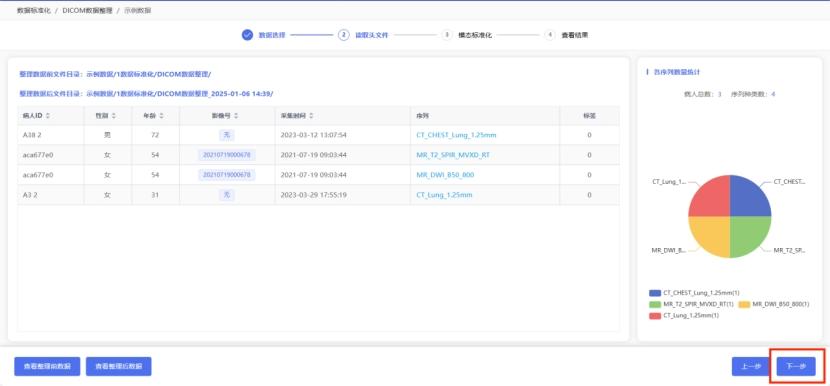Select the 数据选择 step label

(x=272, y=35)
